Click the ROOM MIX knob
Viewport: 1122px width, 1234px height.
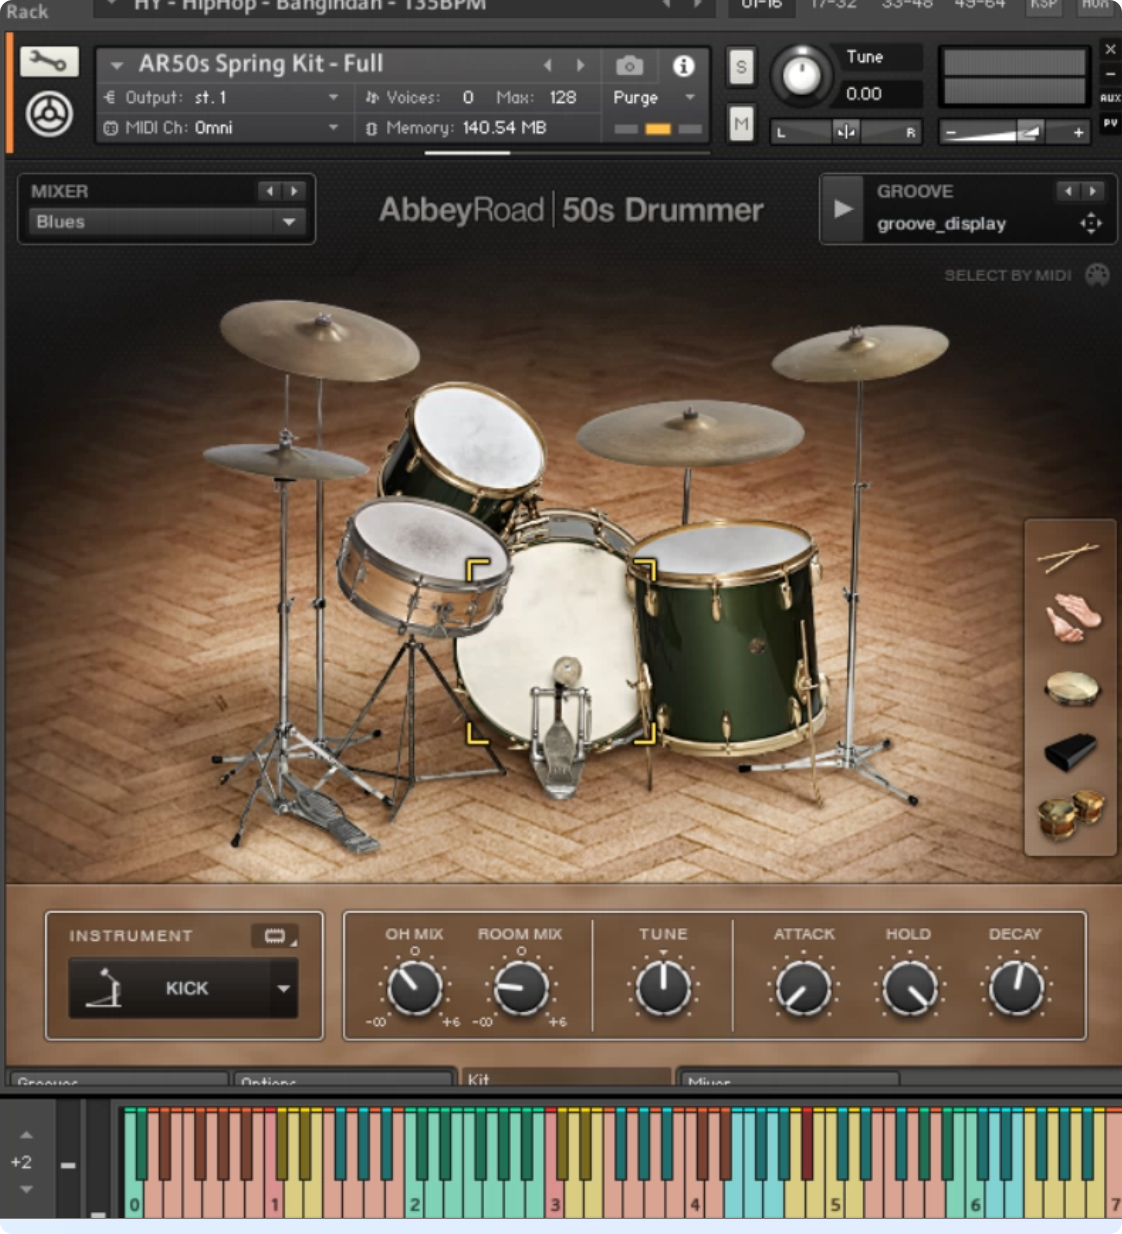[x=521, y=989]
